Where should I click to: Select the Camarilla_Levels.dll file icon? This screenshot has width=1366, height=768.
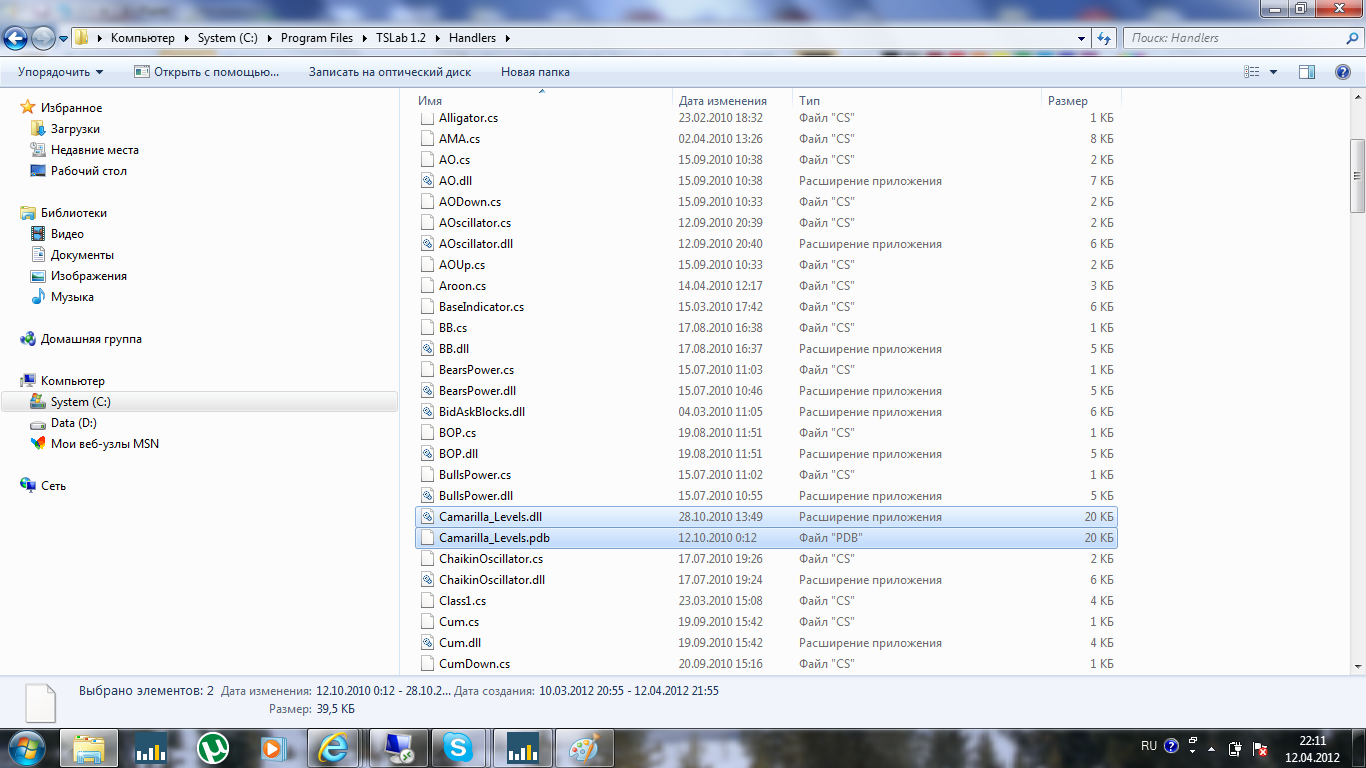tap(428, 517)
